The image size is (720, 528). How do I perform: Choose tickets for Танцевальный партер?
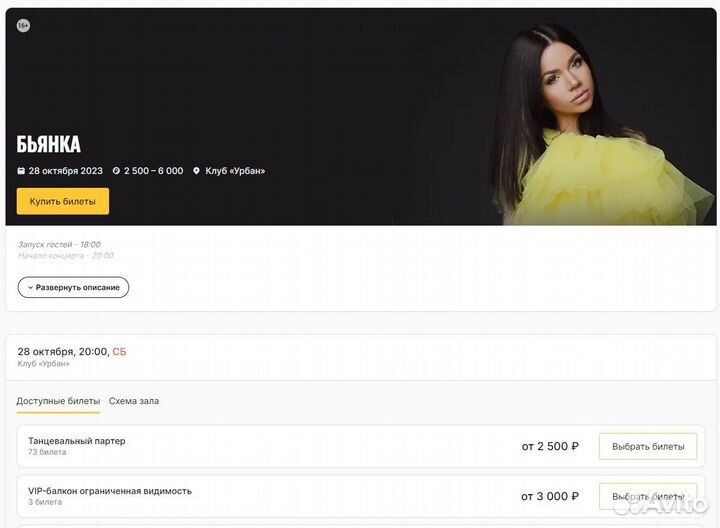[x=648, y=446]
